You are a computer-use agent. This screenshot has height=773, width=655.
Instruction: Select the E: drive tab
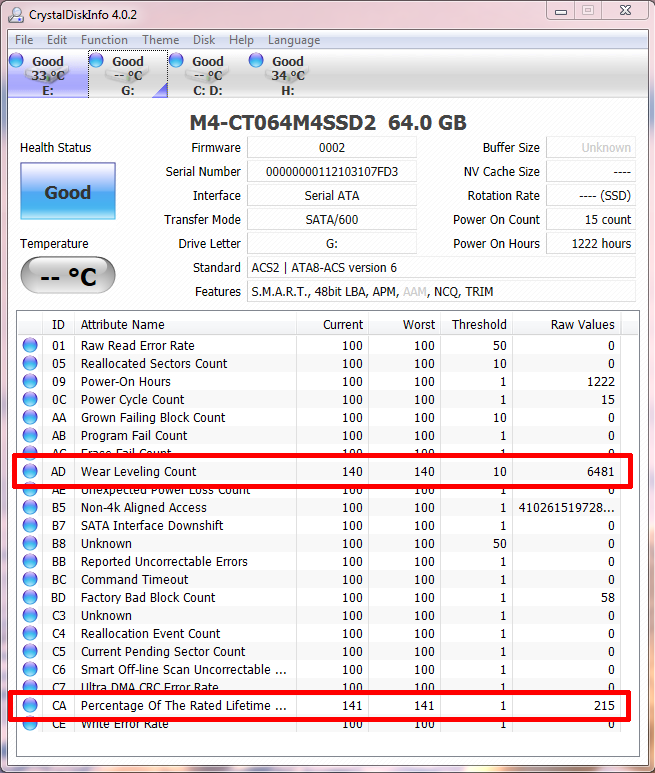(48, 74)
